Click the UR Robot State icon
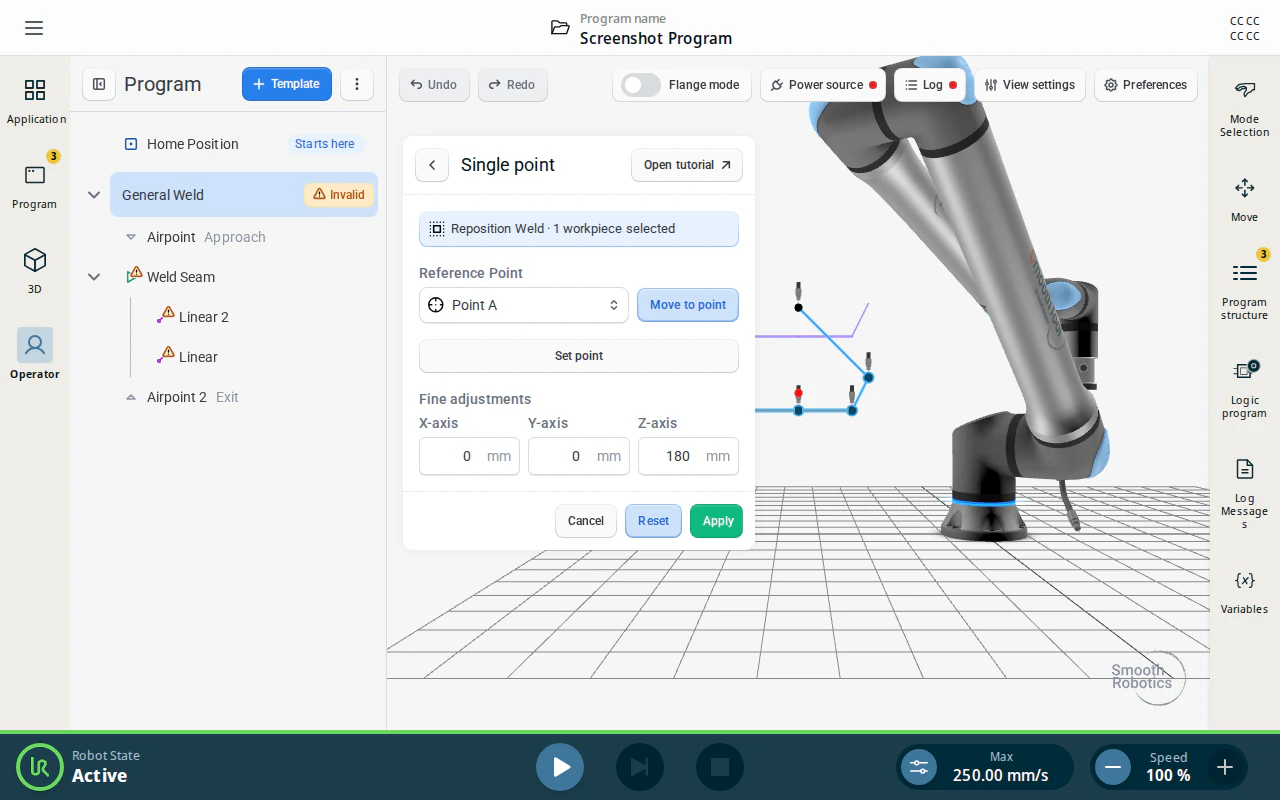The image size is (1280, 800). [x=40, y=767]
